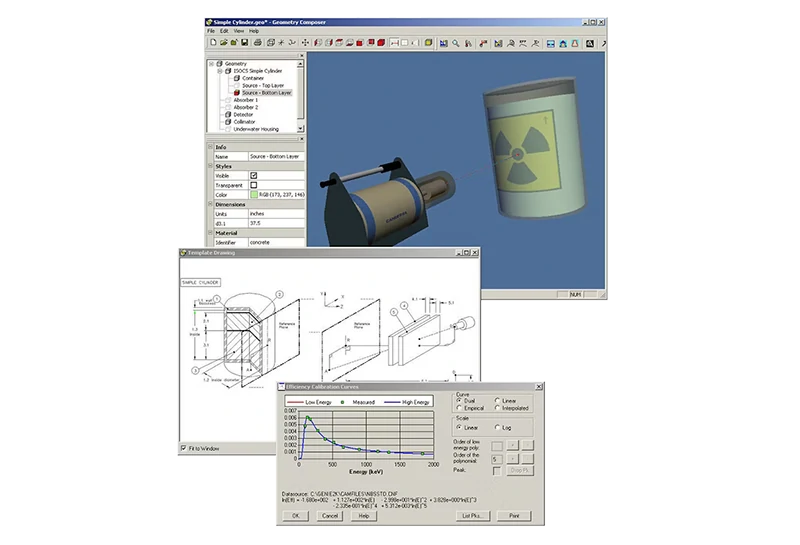This screenshot has width=800, height=545.
Task: Click the asterisk-shaped toolbar icon
Action: (281, 43)
